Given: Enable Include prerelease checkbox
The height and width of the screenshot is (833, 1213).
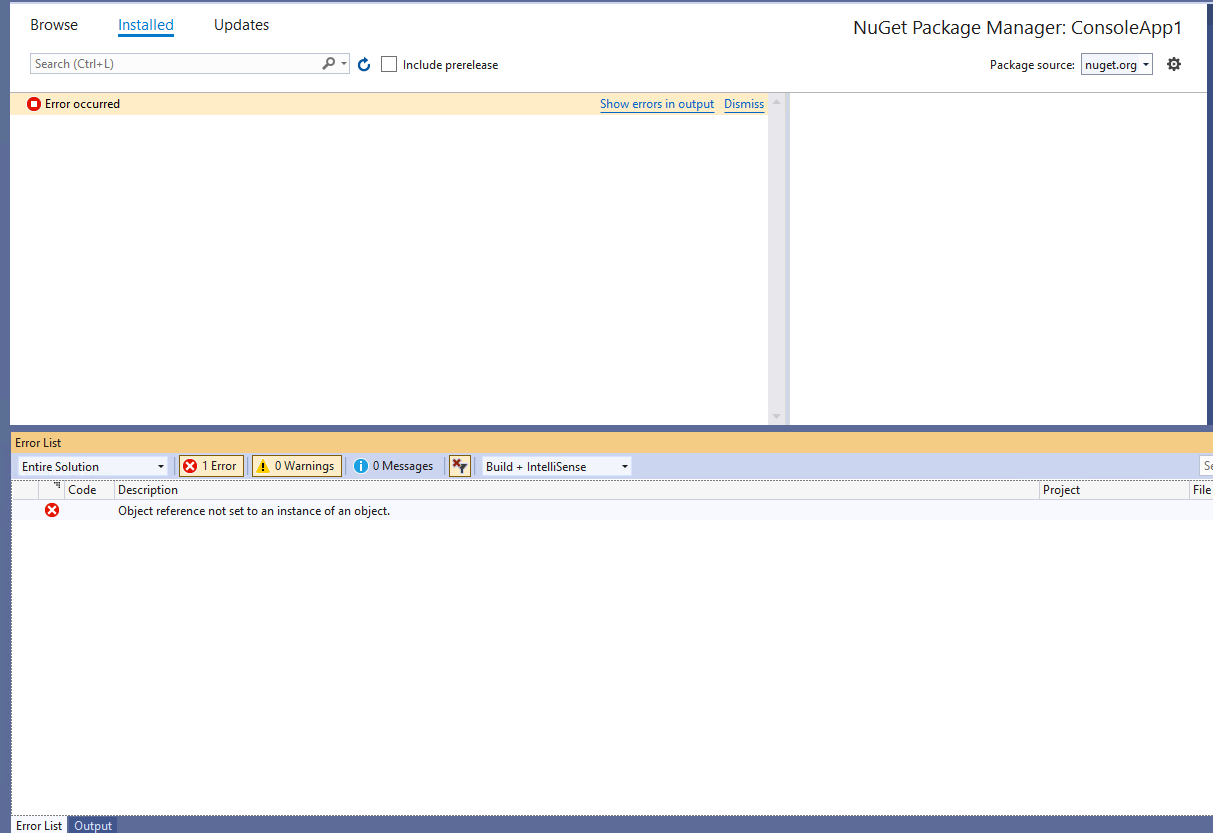Looking at the screenshot, I should coord(389,64).
